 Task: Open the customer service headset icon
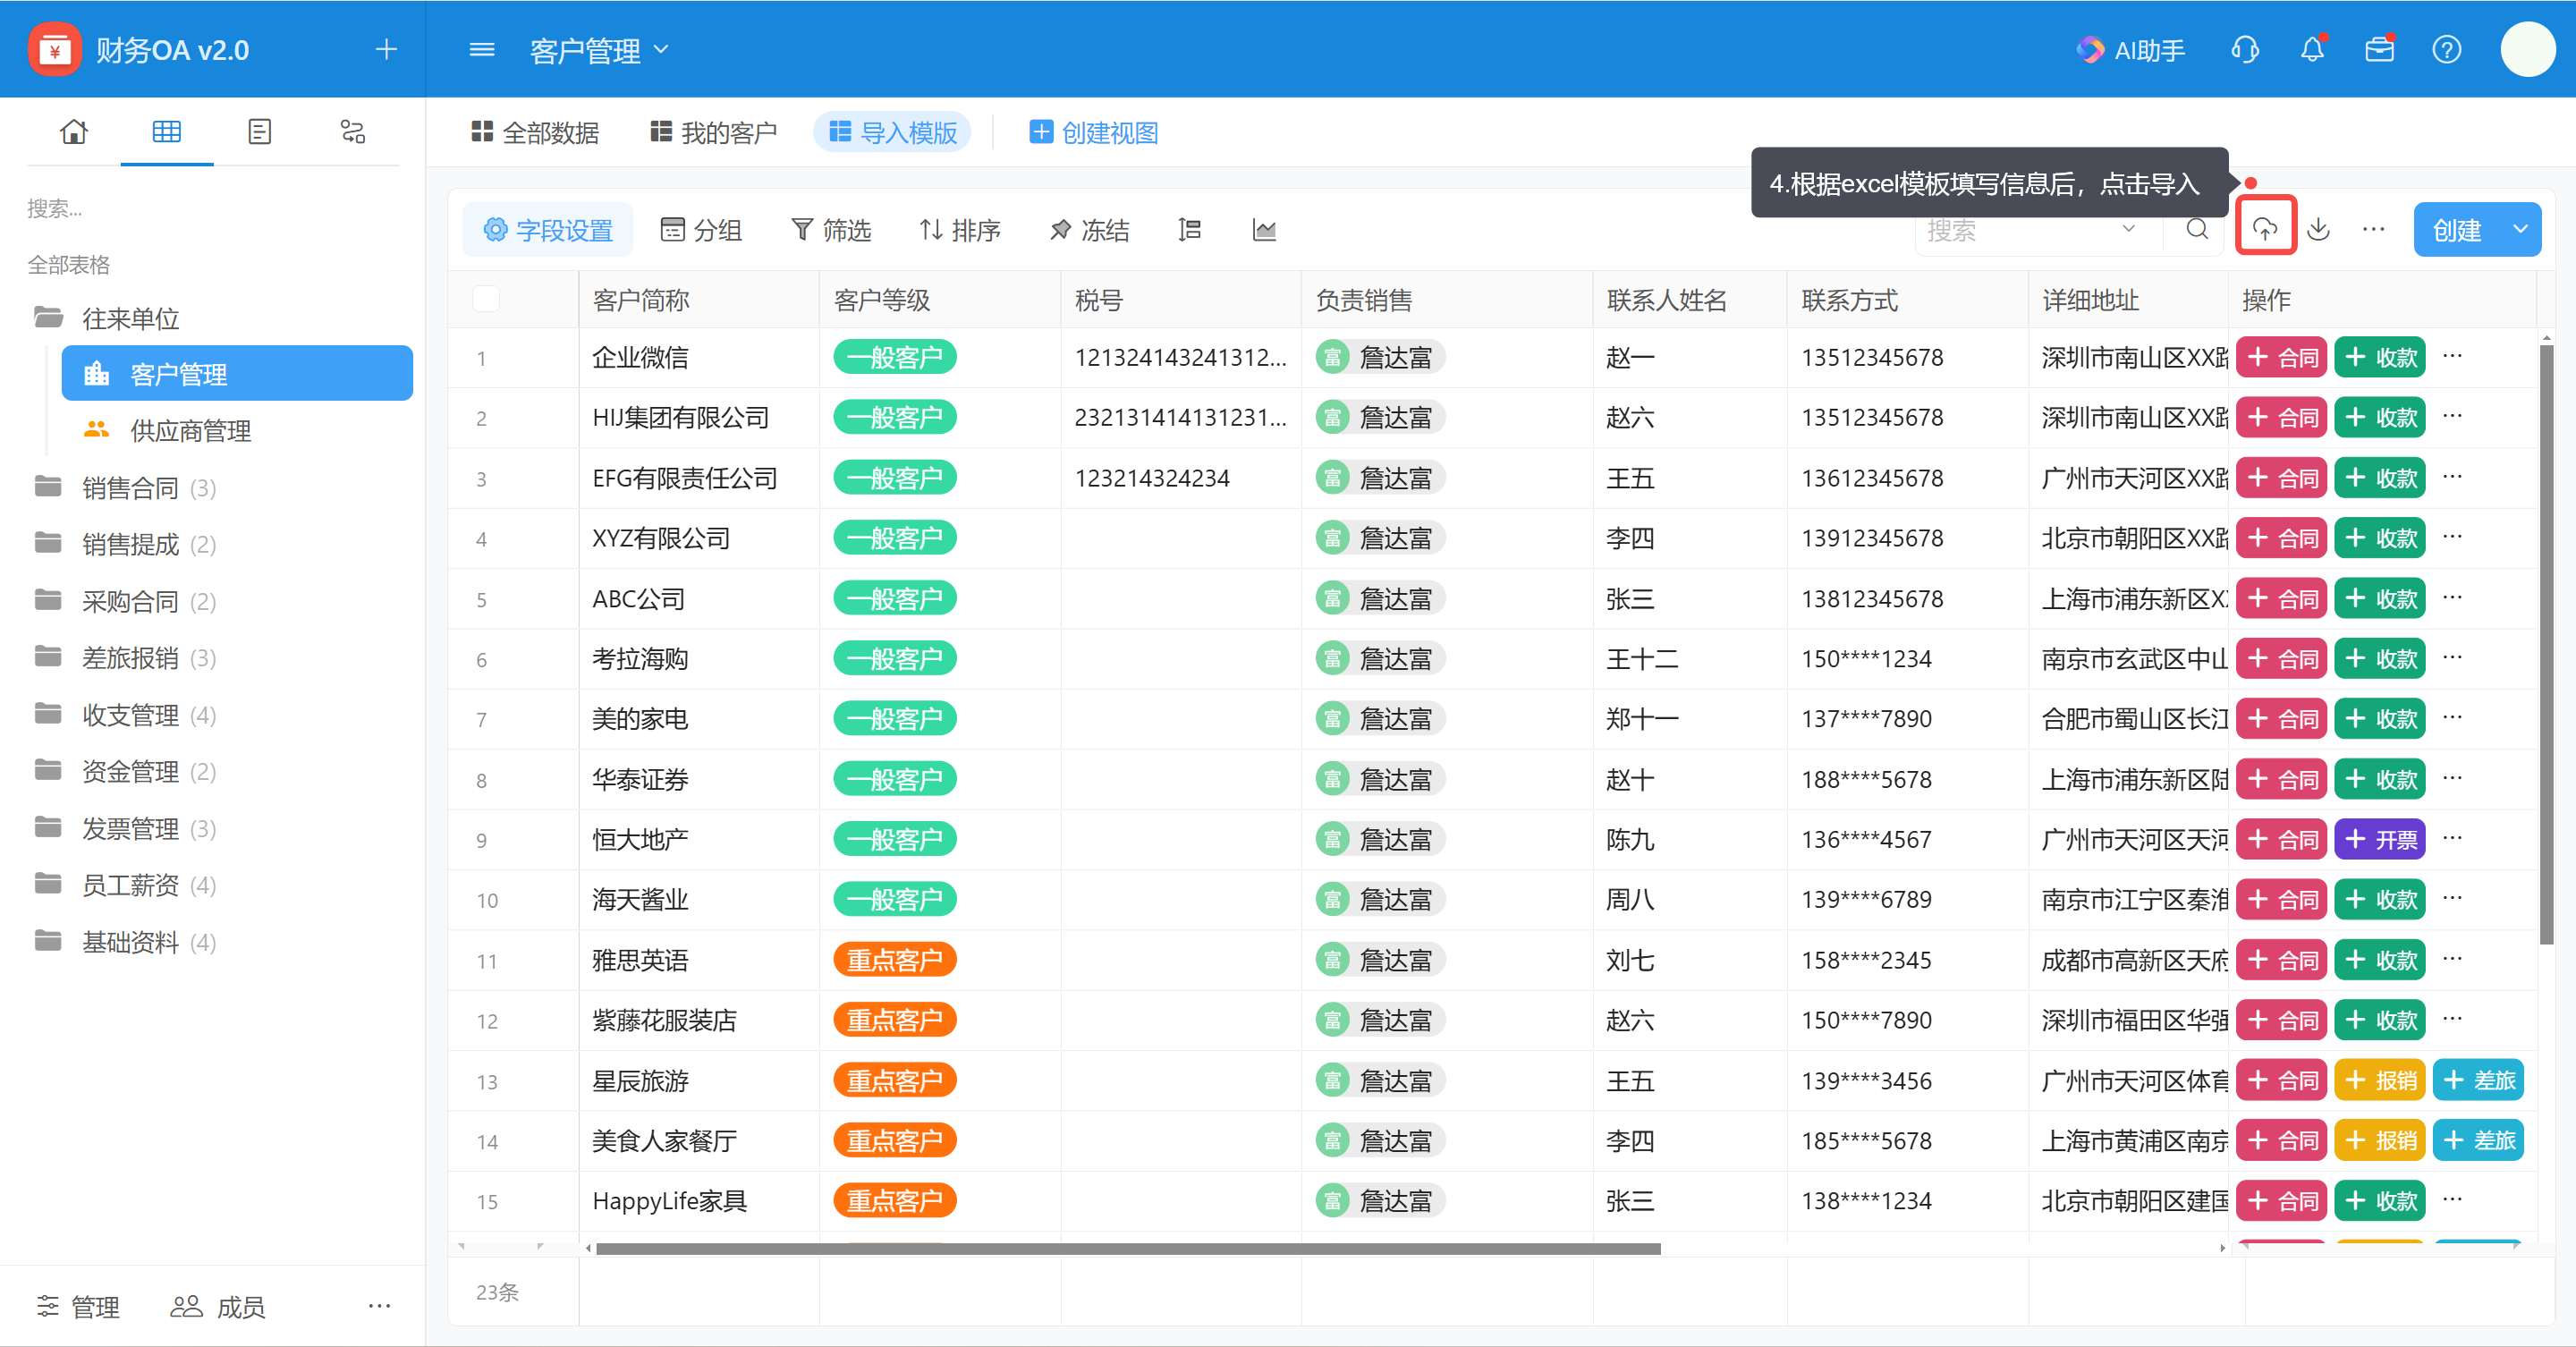[2245, 49]
